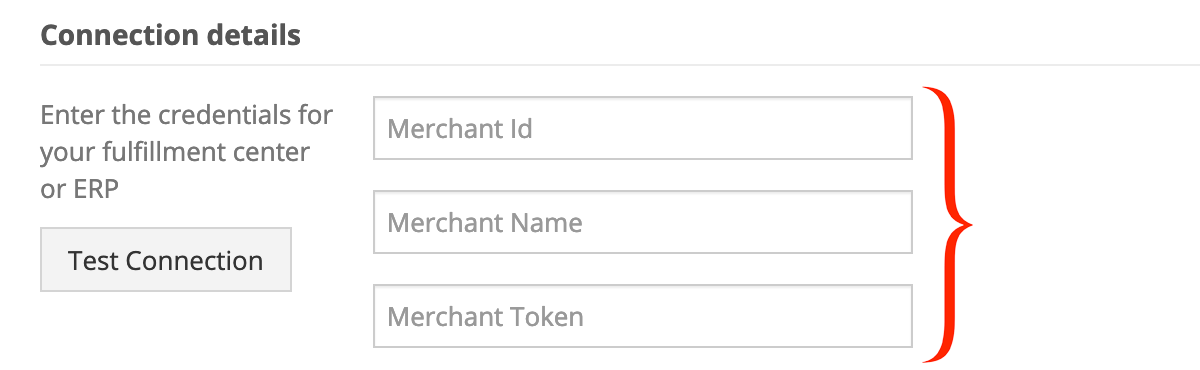This screenshot has width=1200, height=370.
Task: Click the empty right end of Merchant Id box
Action: [x=860, y=128]
